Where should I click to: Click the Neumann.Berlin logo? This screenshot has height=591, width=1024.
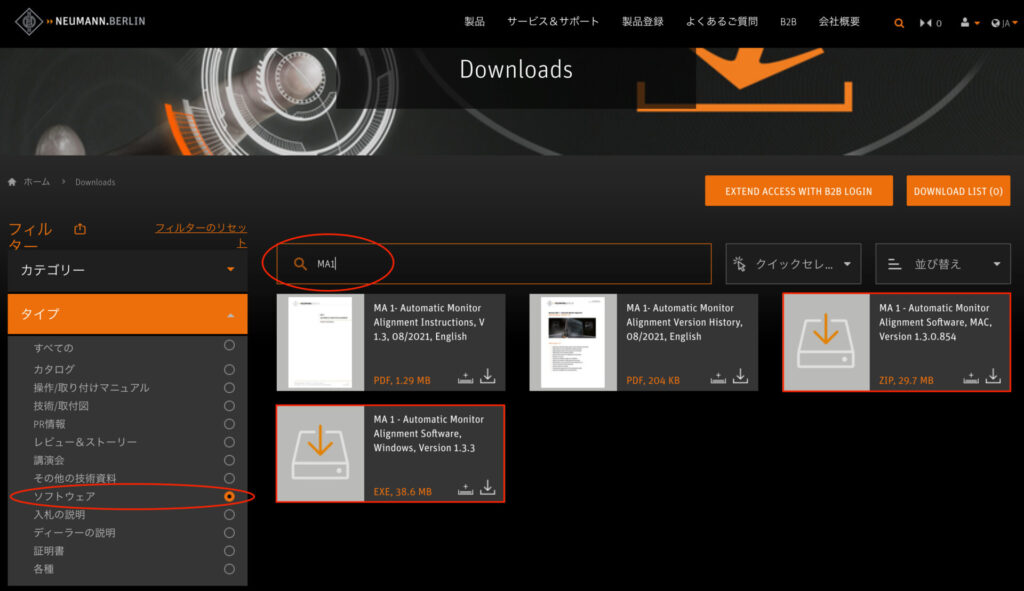click(80, 22)
